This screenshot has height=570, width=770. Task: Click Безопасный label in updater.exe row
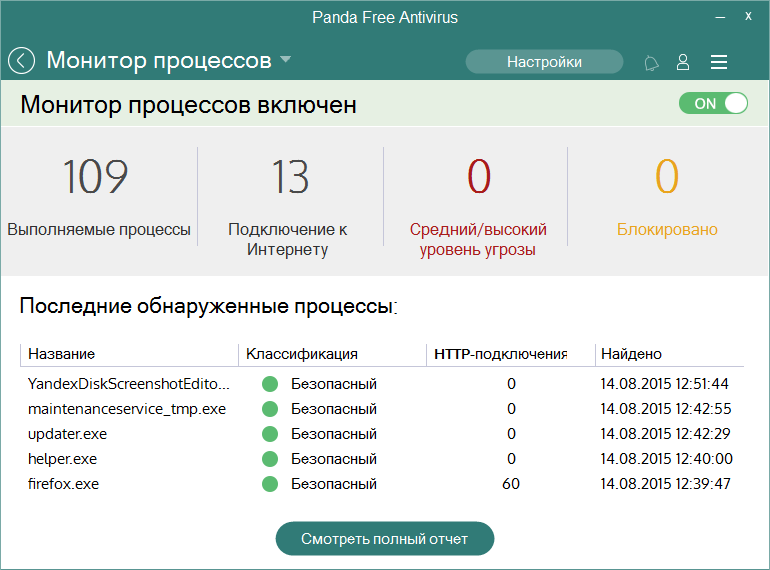click(334, 434)
